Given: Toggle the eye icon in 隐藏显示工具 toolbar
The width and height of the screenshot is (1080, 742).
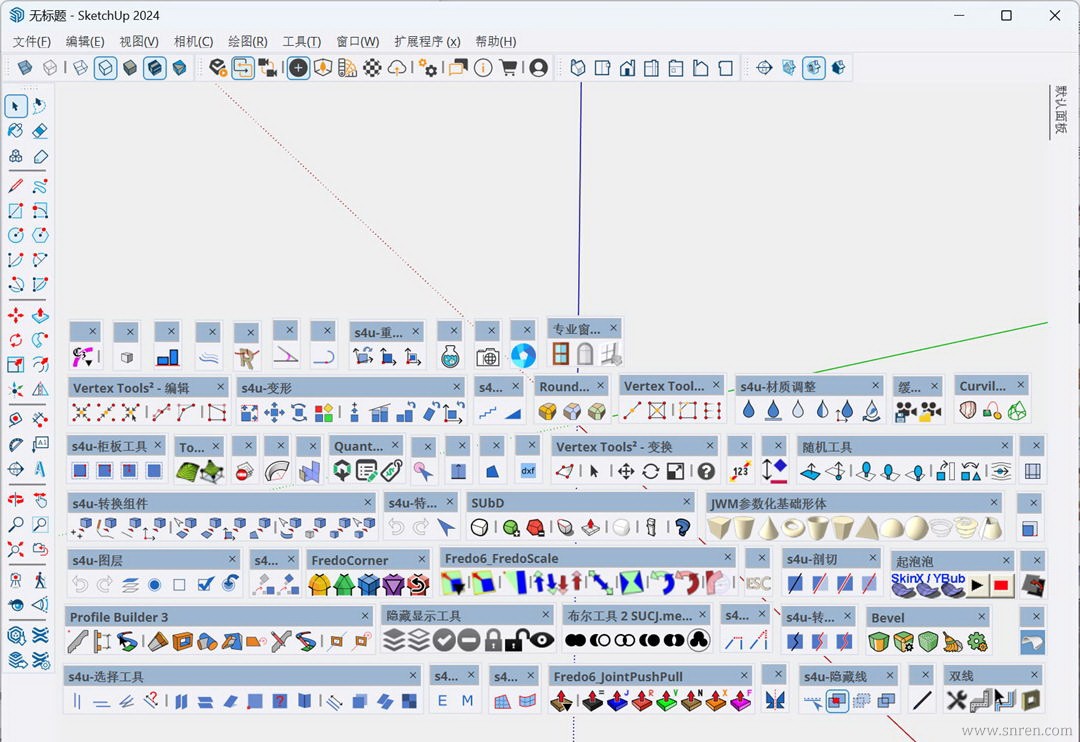Looking at the screenshot, I should pos(541,640).
